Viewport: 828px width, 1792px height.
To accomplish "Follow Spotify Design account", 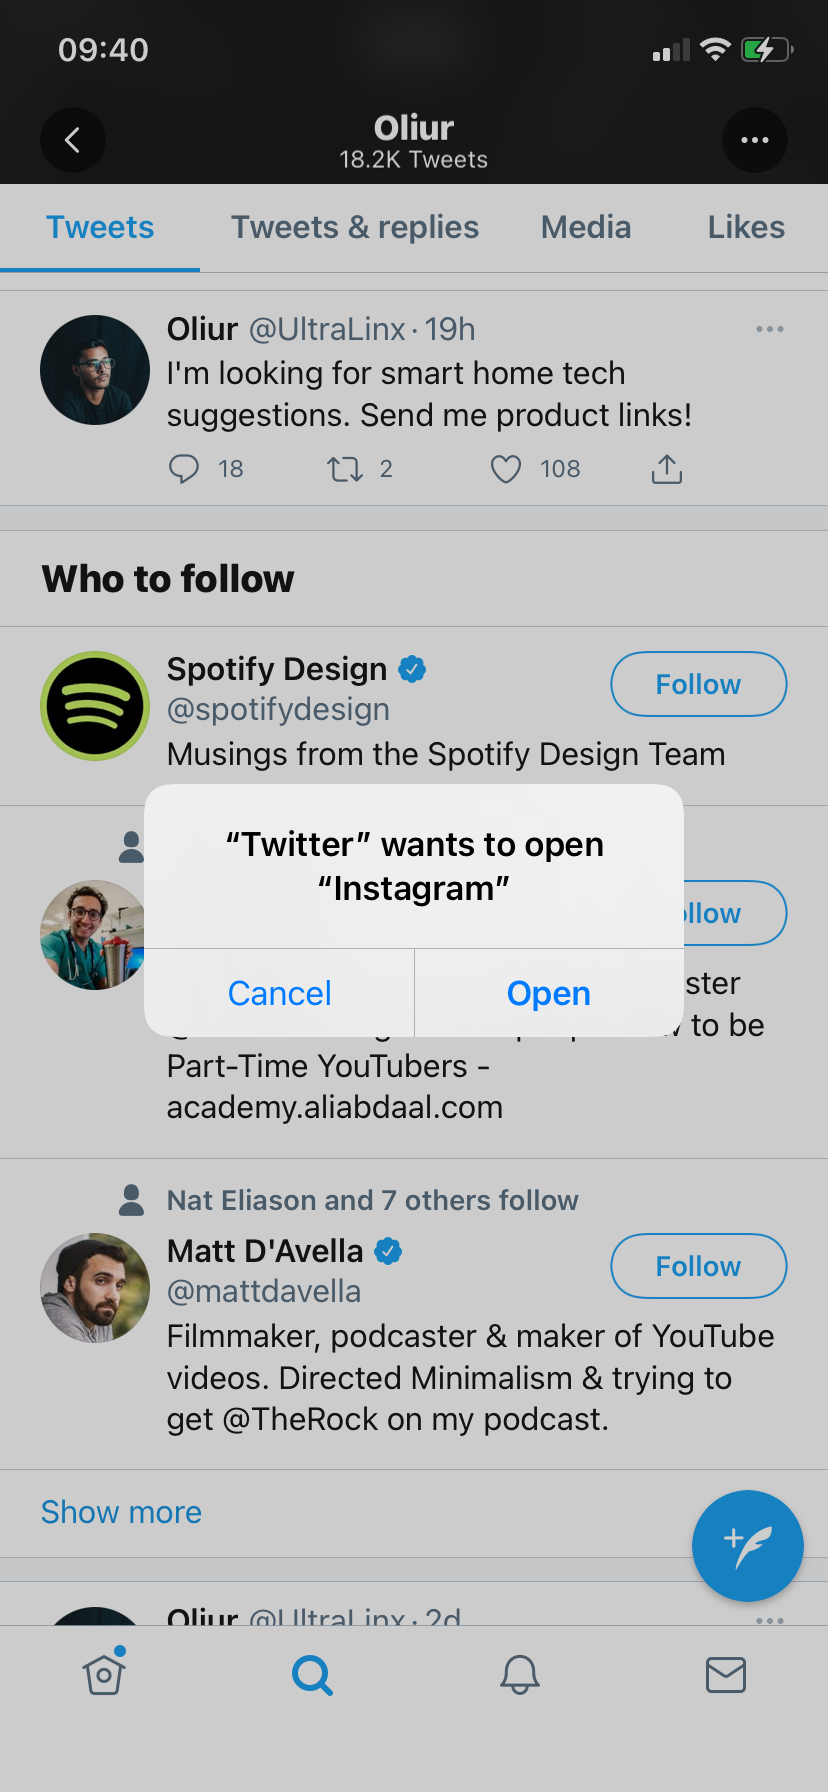I will [x=698, y=684].
